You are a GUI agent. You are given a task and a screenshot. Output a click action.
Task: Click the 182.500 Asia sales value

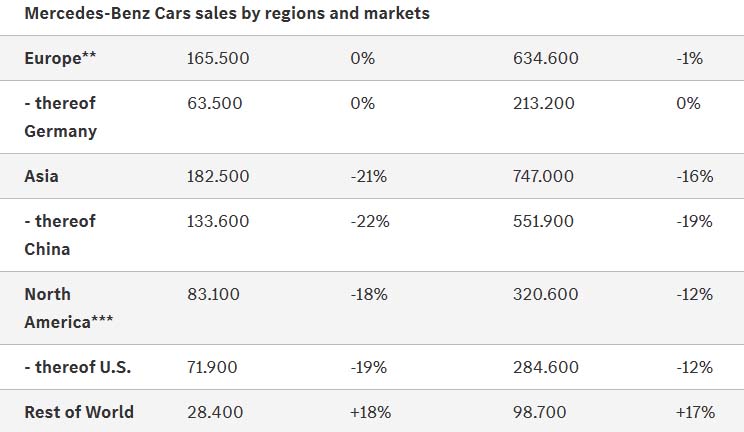click(x=218, y=176)
